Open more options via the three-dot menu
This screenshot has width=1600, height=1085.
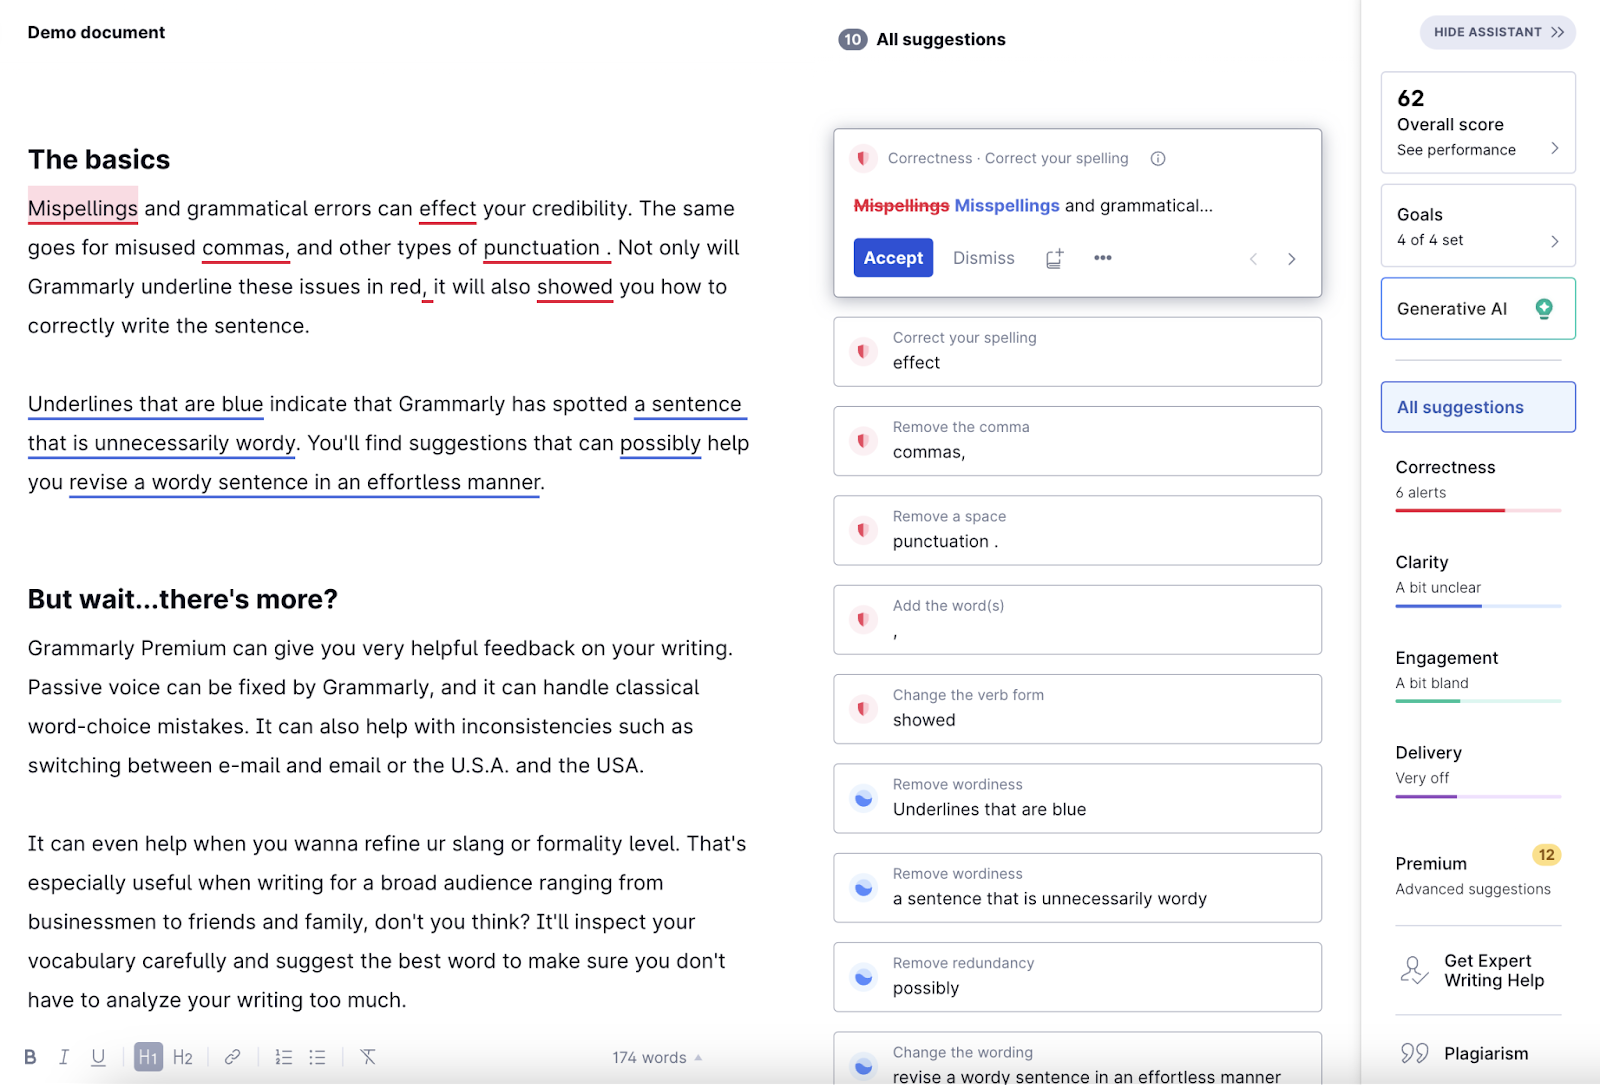pos(1103,258)
